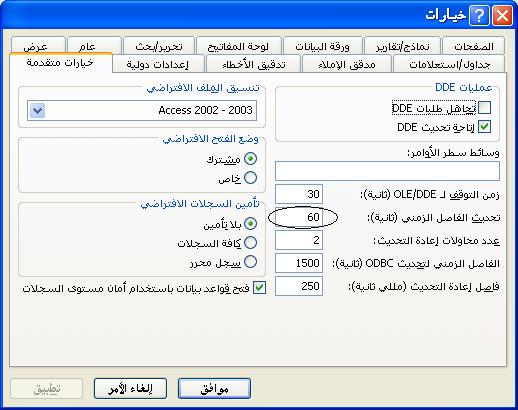Check the تجاهل طلبات DDE box
This screenshot has width=518, height=410.
(484, 108)
